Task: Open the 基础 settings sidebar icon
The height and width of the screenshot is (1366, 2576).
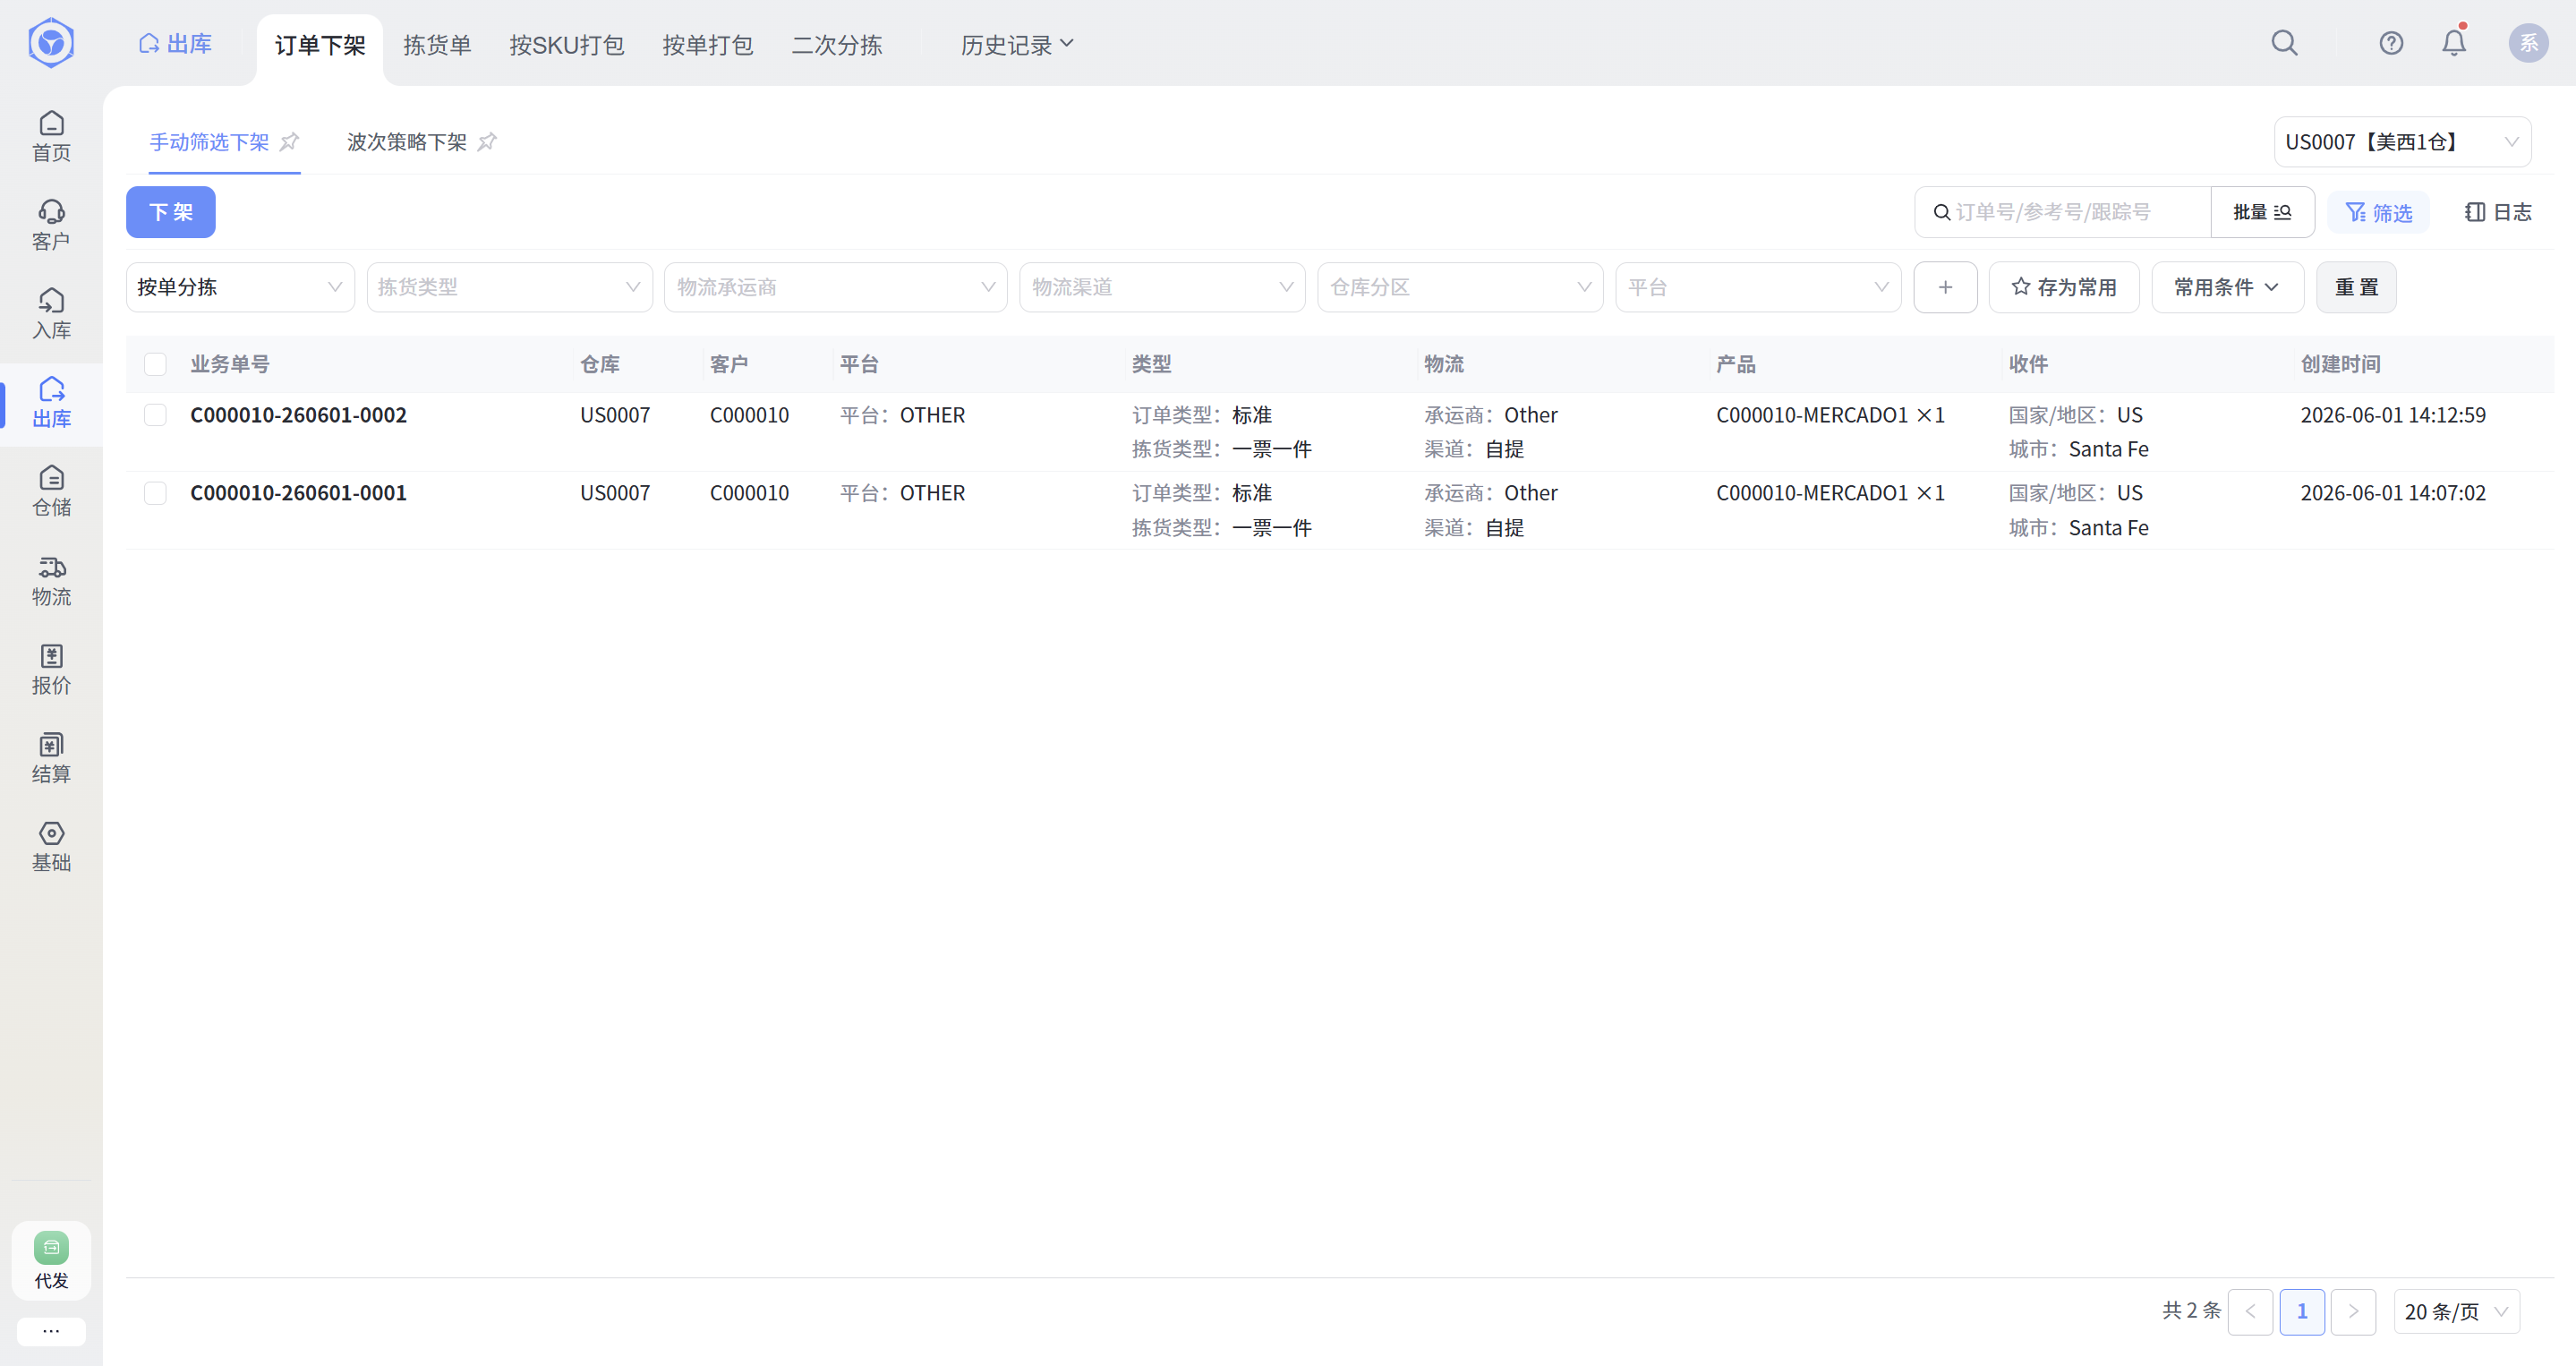Action: coord(51,847)
